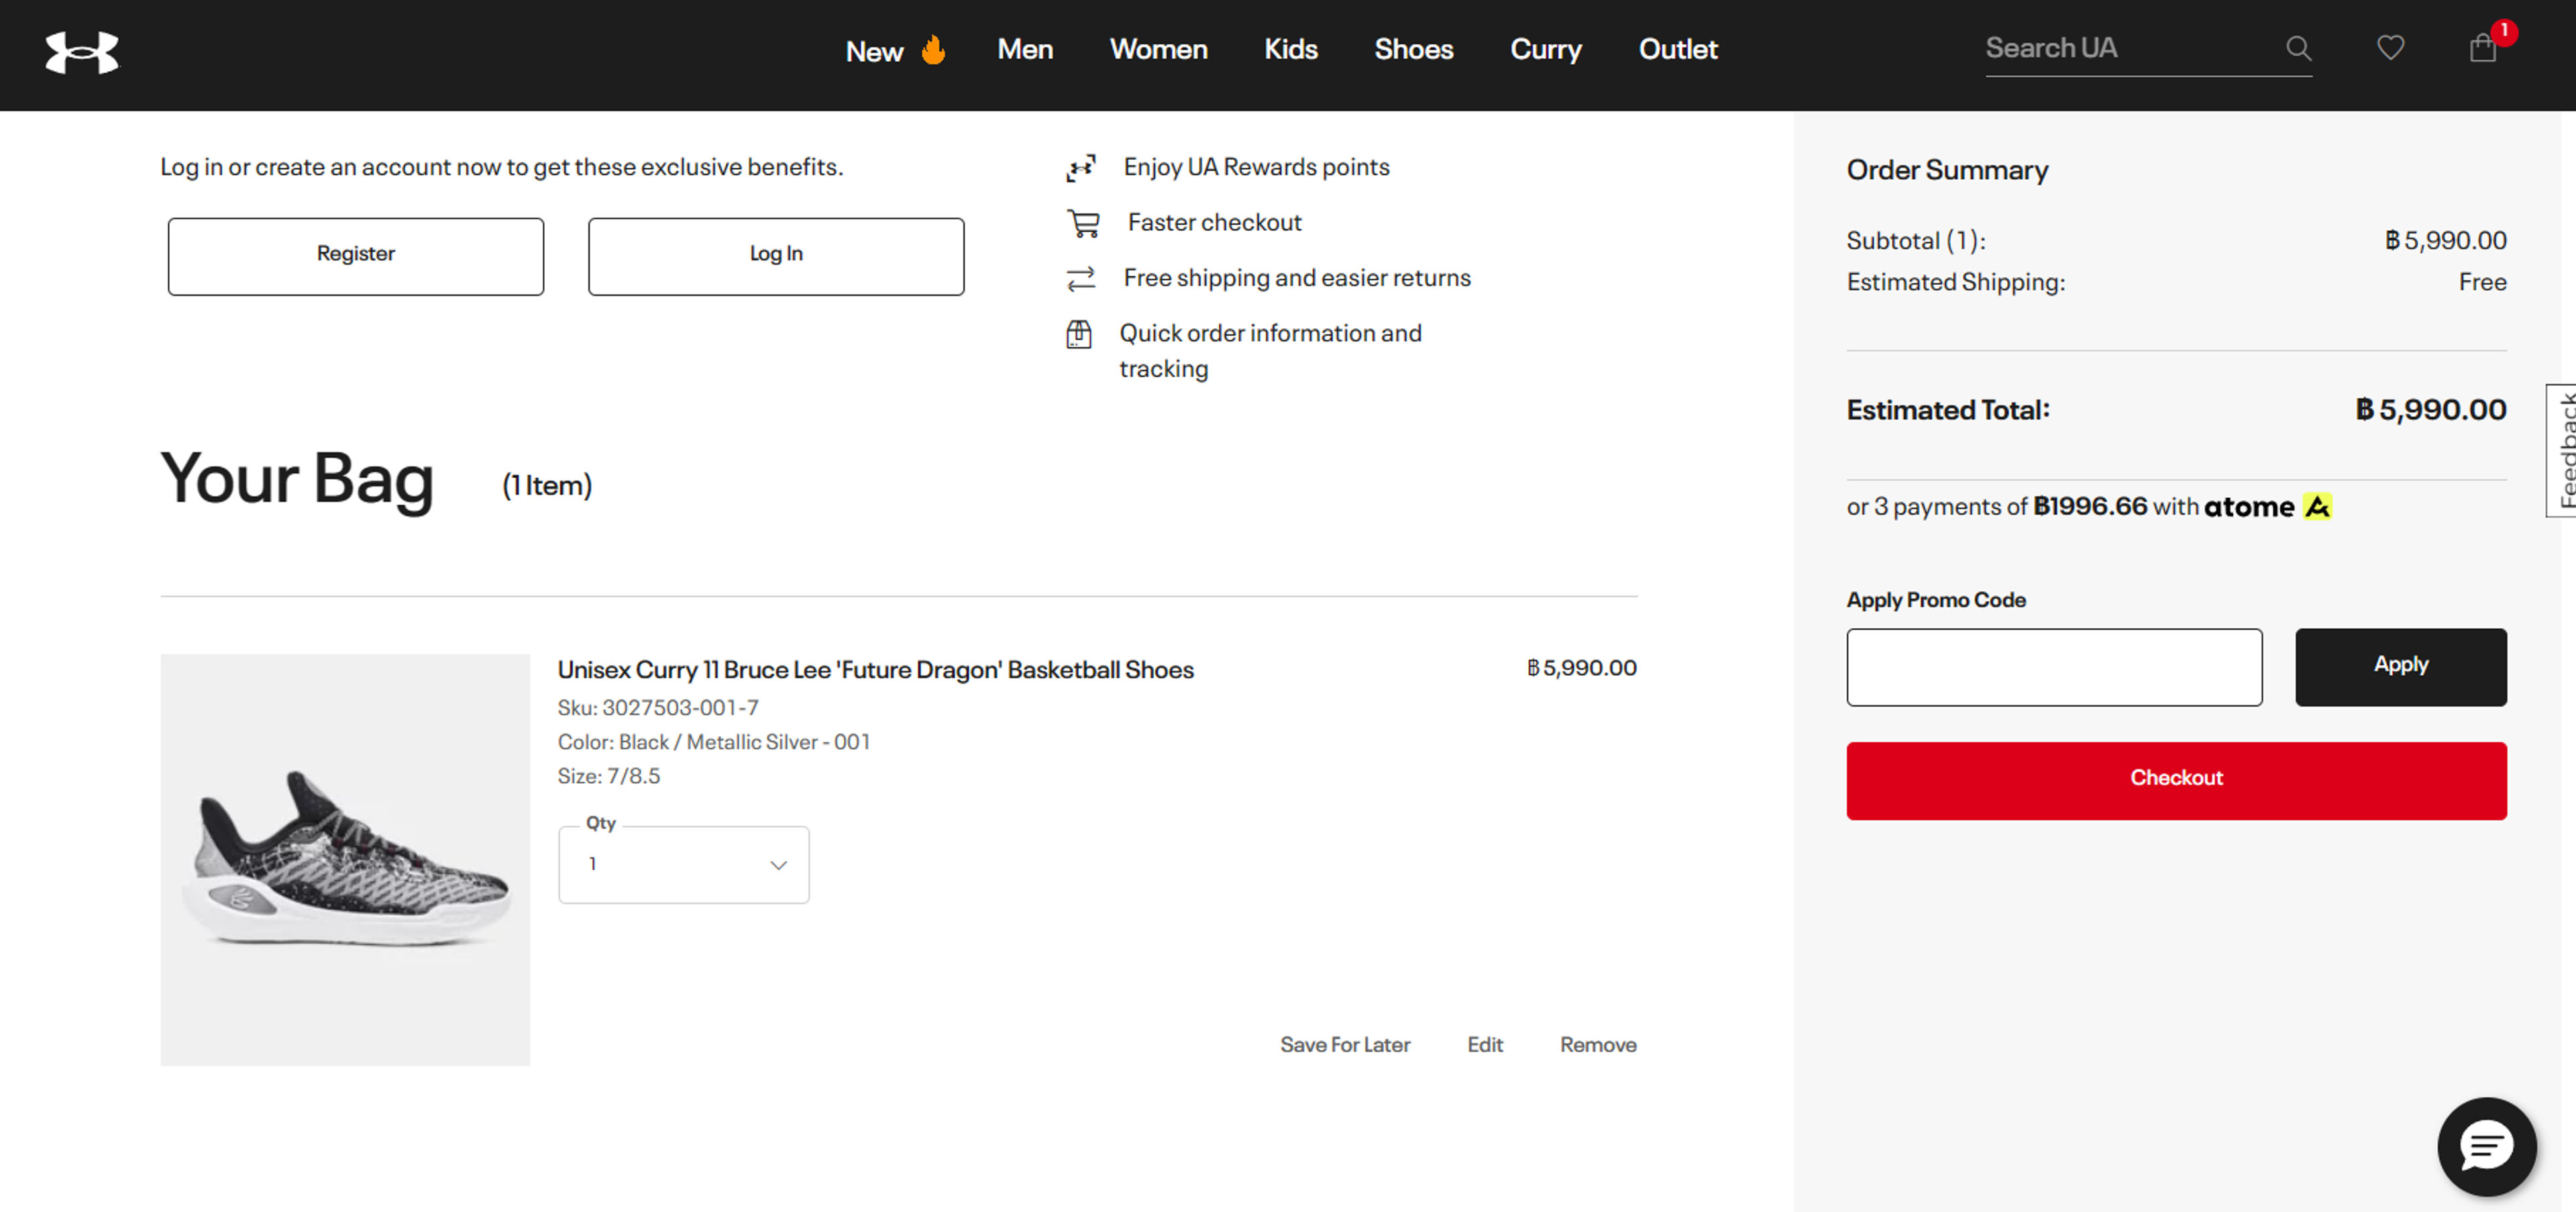Click the Under Armour logo
The height and width of the screenshot is (1212, 2576).
click(x=82, y=52)
